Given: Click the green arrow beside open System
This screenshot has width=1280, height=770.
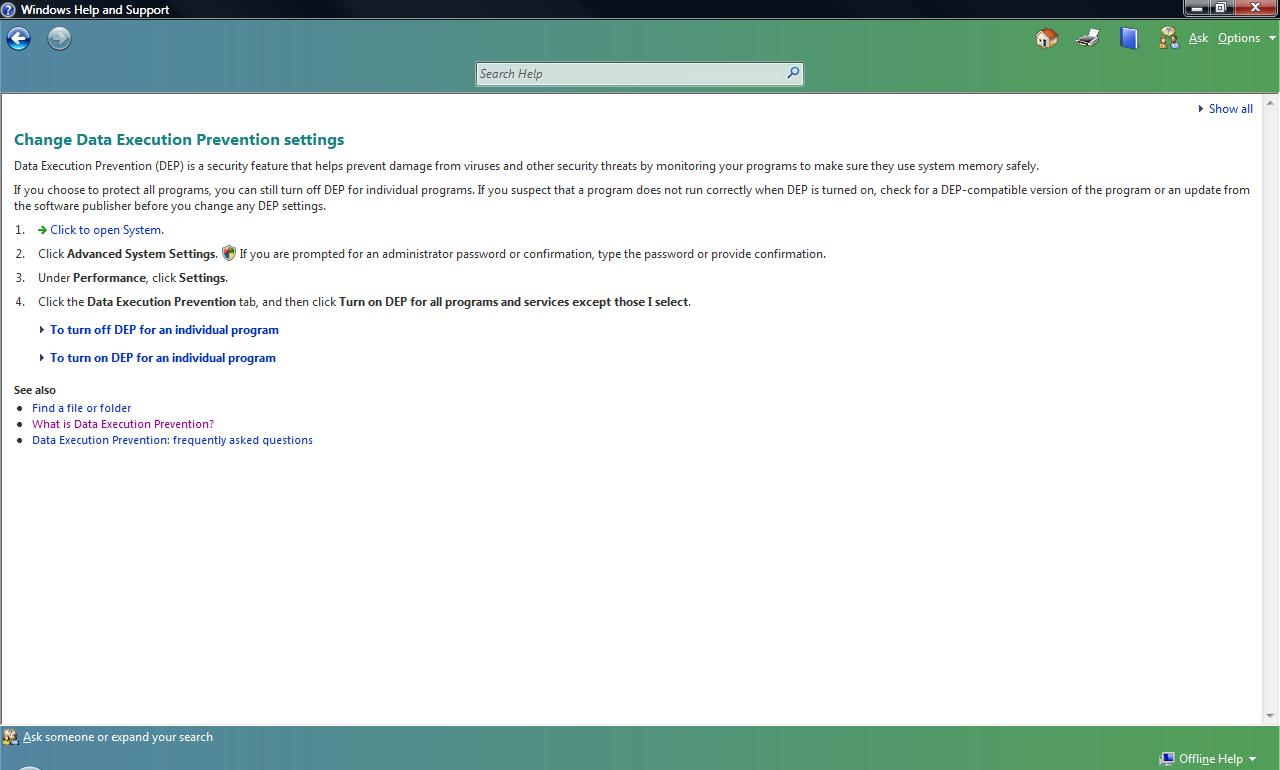Looking at the screenshot, I should (x=42, y=230).
